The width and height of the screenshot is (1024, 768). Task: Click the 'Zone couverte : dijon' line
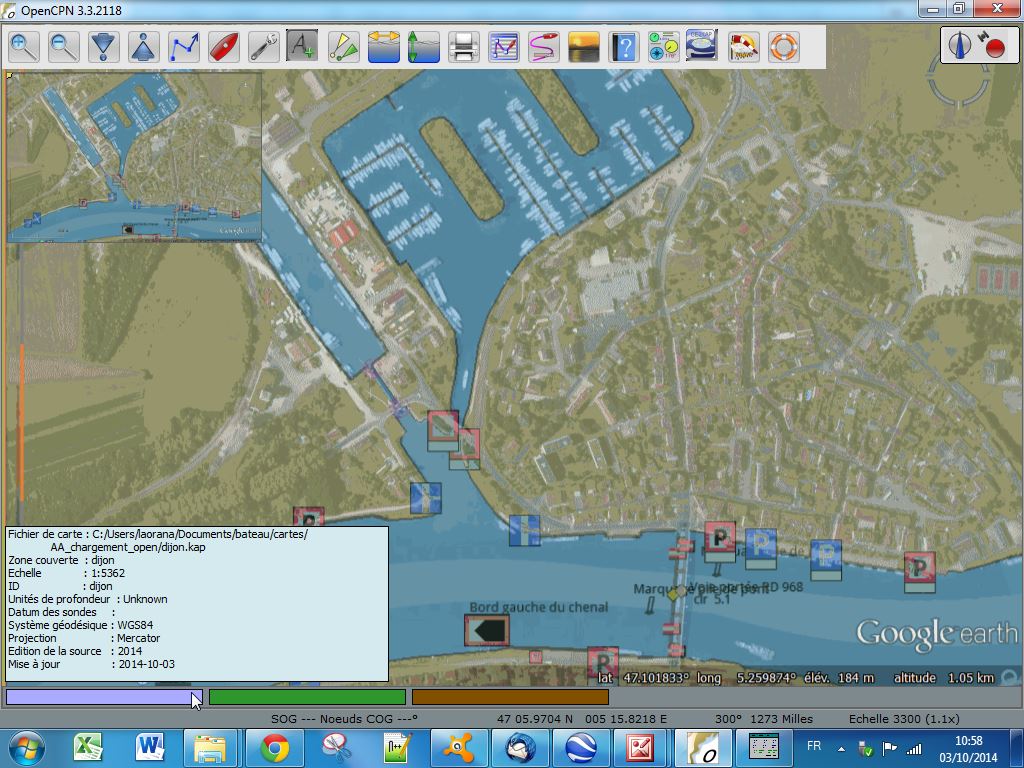61,560
